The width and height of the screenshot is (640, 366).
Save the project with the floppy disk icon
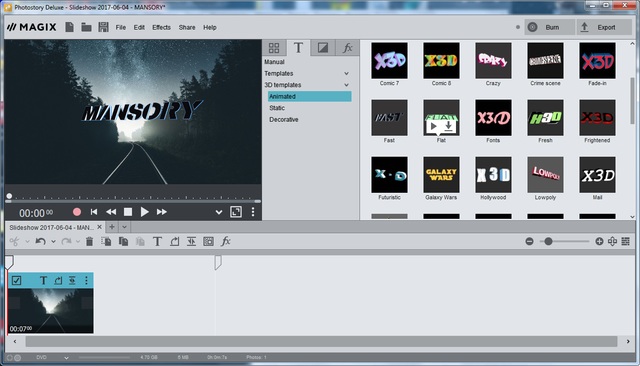point(103,27)
